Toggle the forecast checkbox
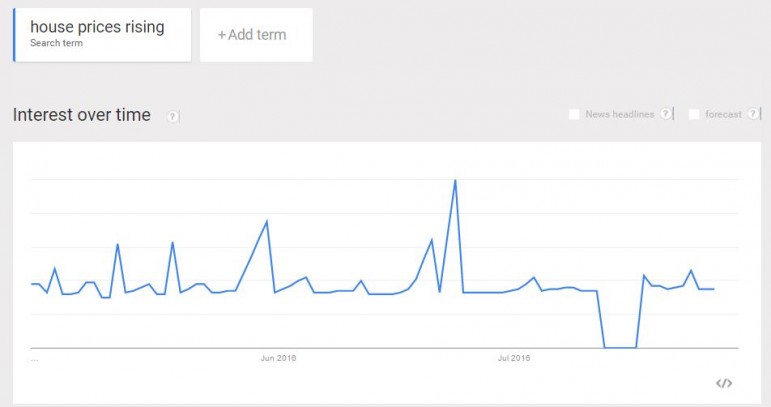 click(x=694, y=114)
